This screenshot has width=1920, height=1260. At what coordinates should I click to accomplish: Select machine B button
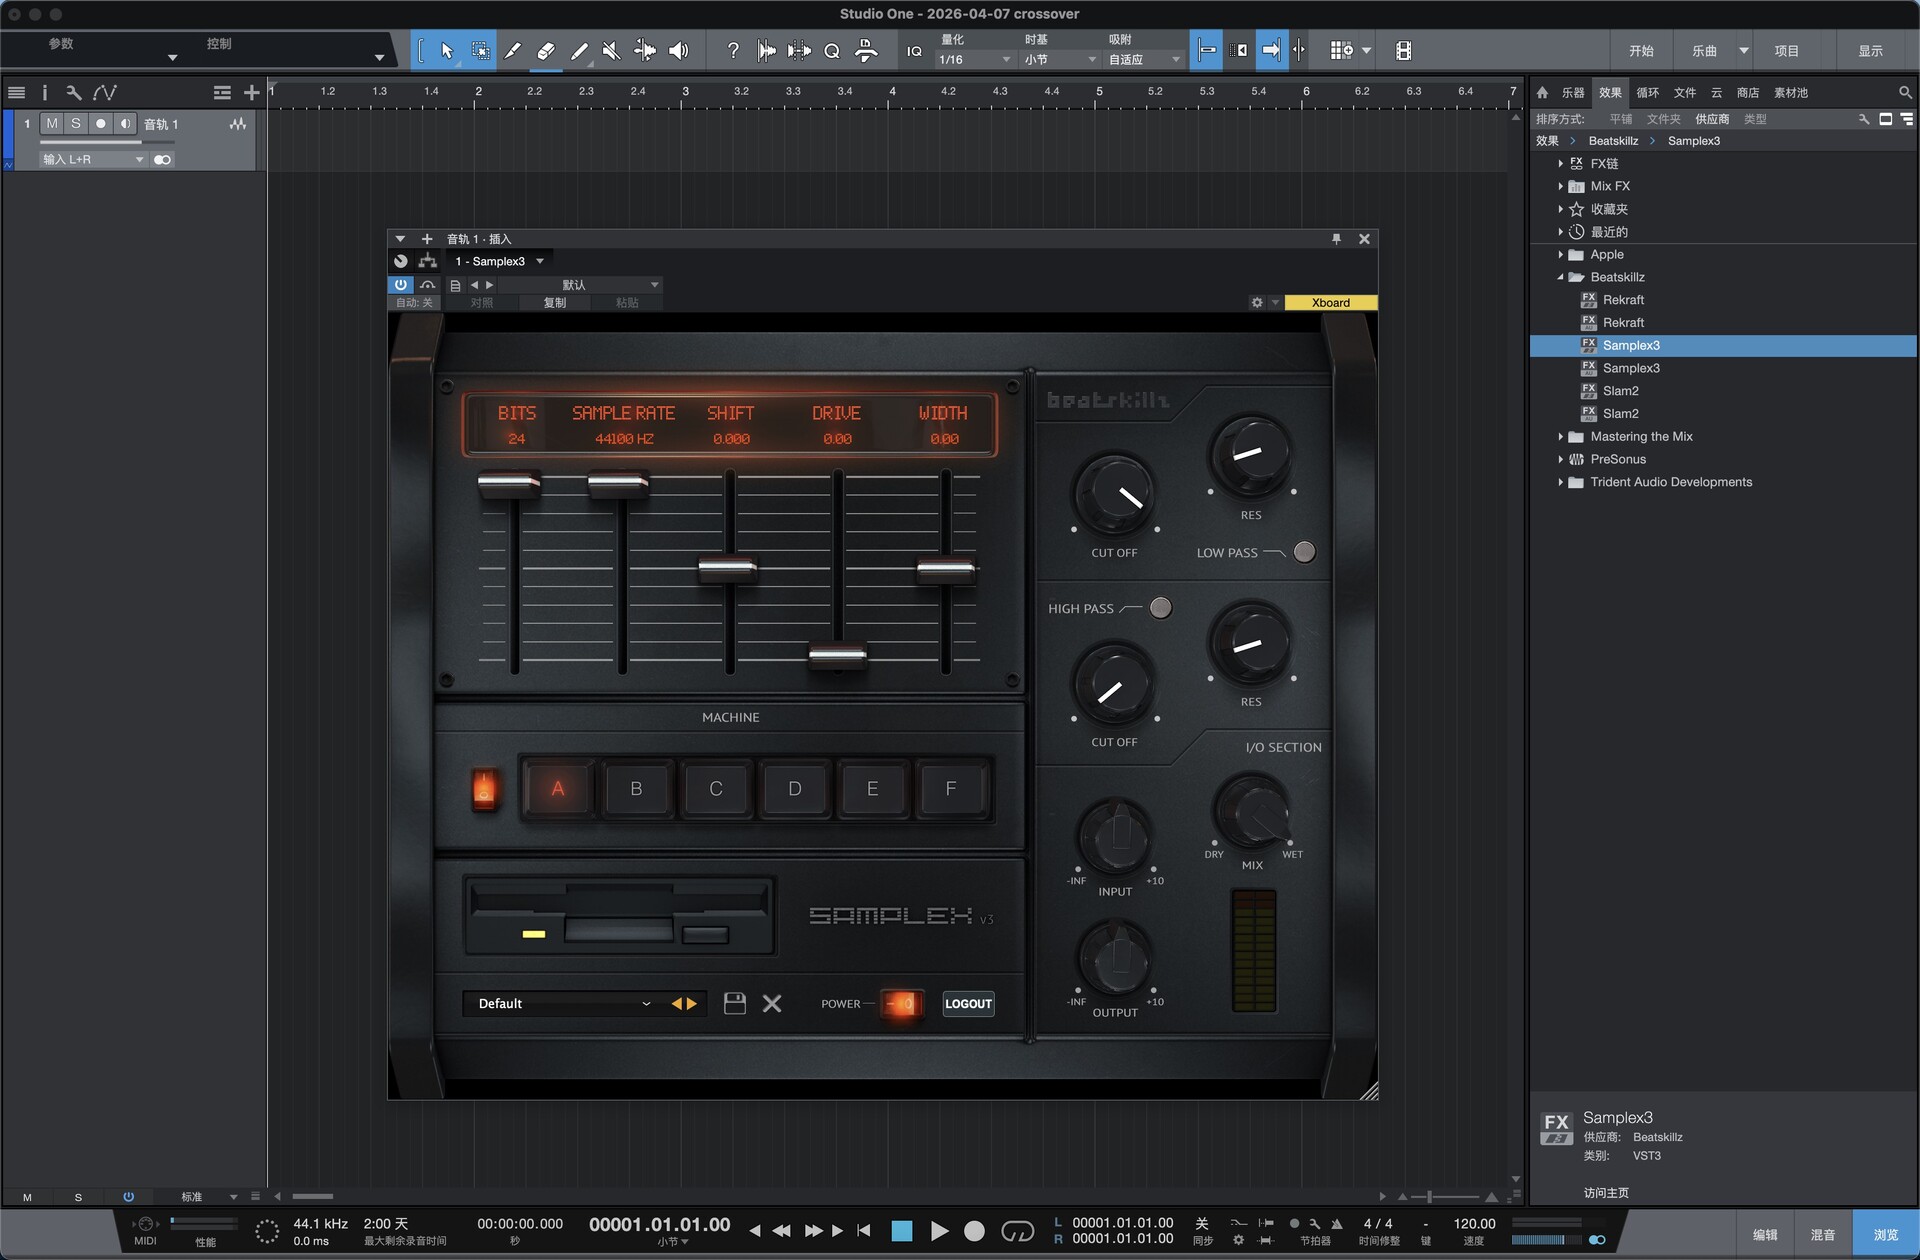pos(636,789)
